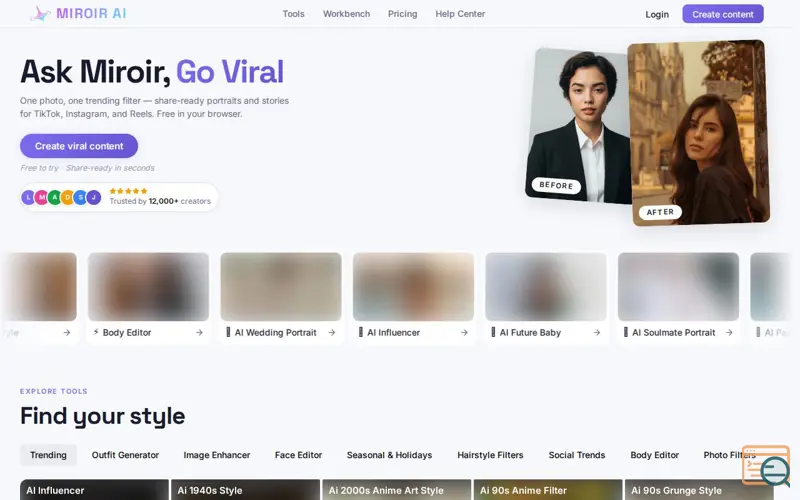Screen dimensions: 800x500
Task: Open the Ai 90s Grunge Style card
Action: pos(699,490)
